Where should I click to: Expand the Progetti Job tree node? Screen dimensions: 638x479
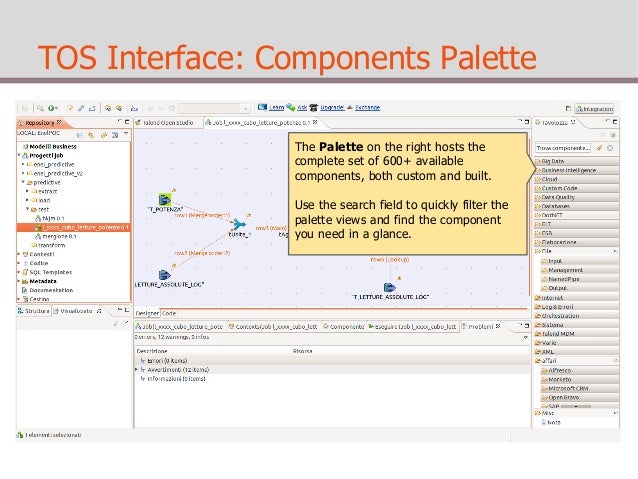pos(19,155)
